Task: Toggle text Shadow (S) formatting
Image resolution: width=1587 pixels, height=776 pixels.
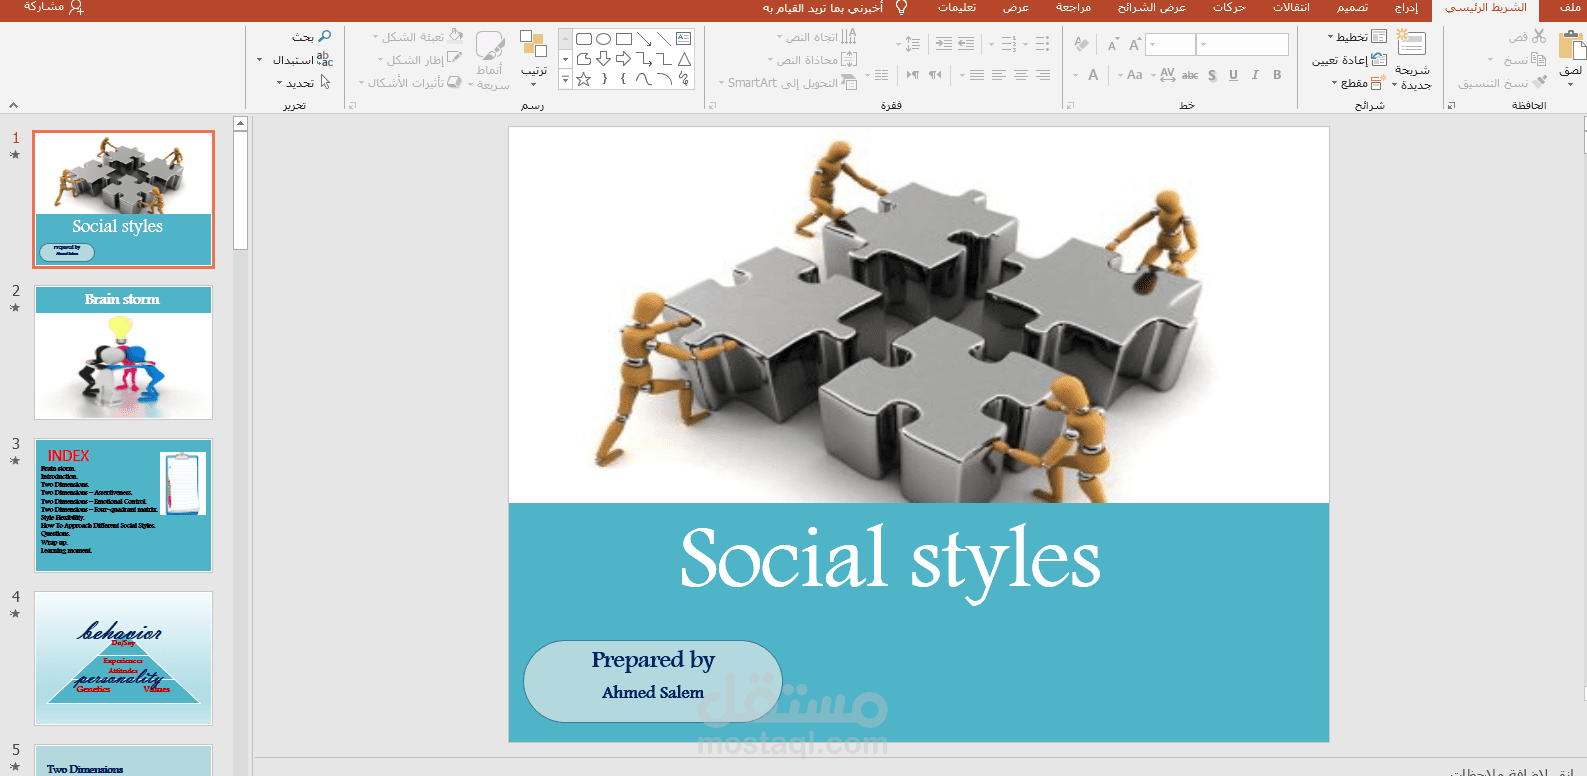Action: [x=1212, y=75]
